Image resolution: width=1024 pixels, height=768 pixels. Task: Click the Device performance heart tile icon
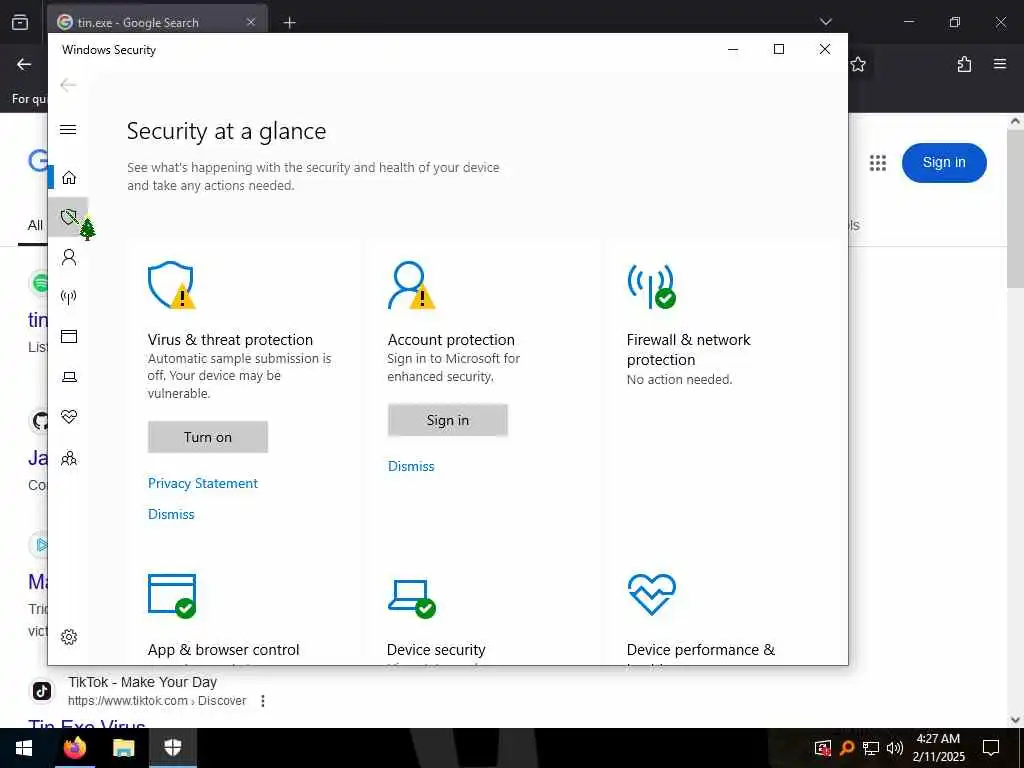pos(652,594)
